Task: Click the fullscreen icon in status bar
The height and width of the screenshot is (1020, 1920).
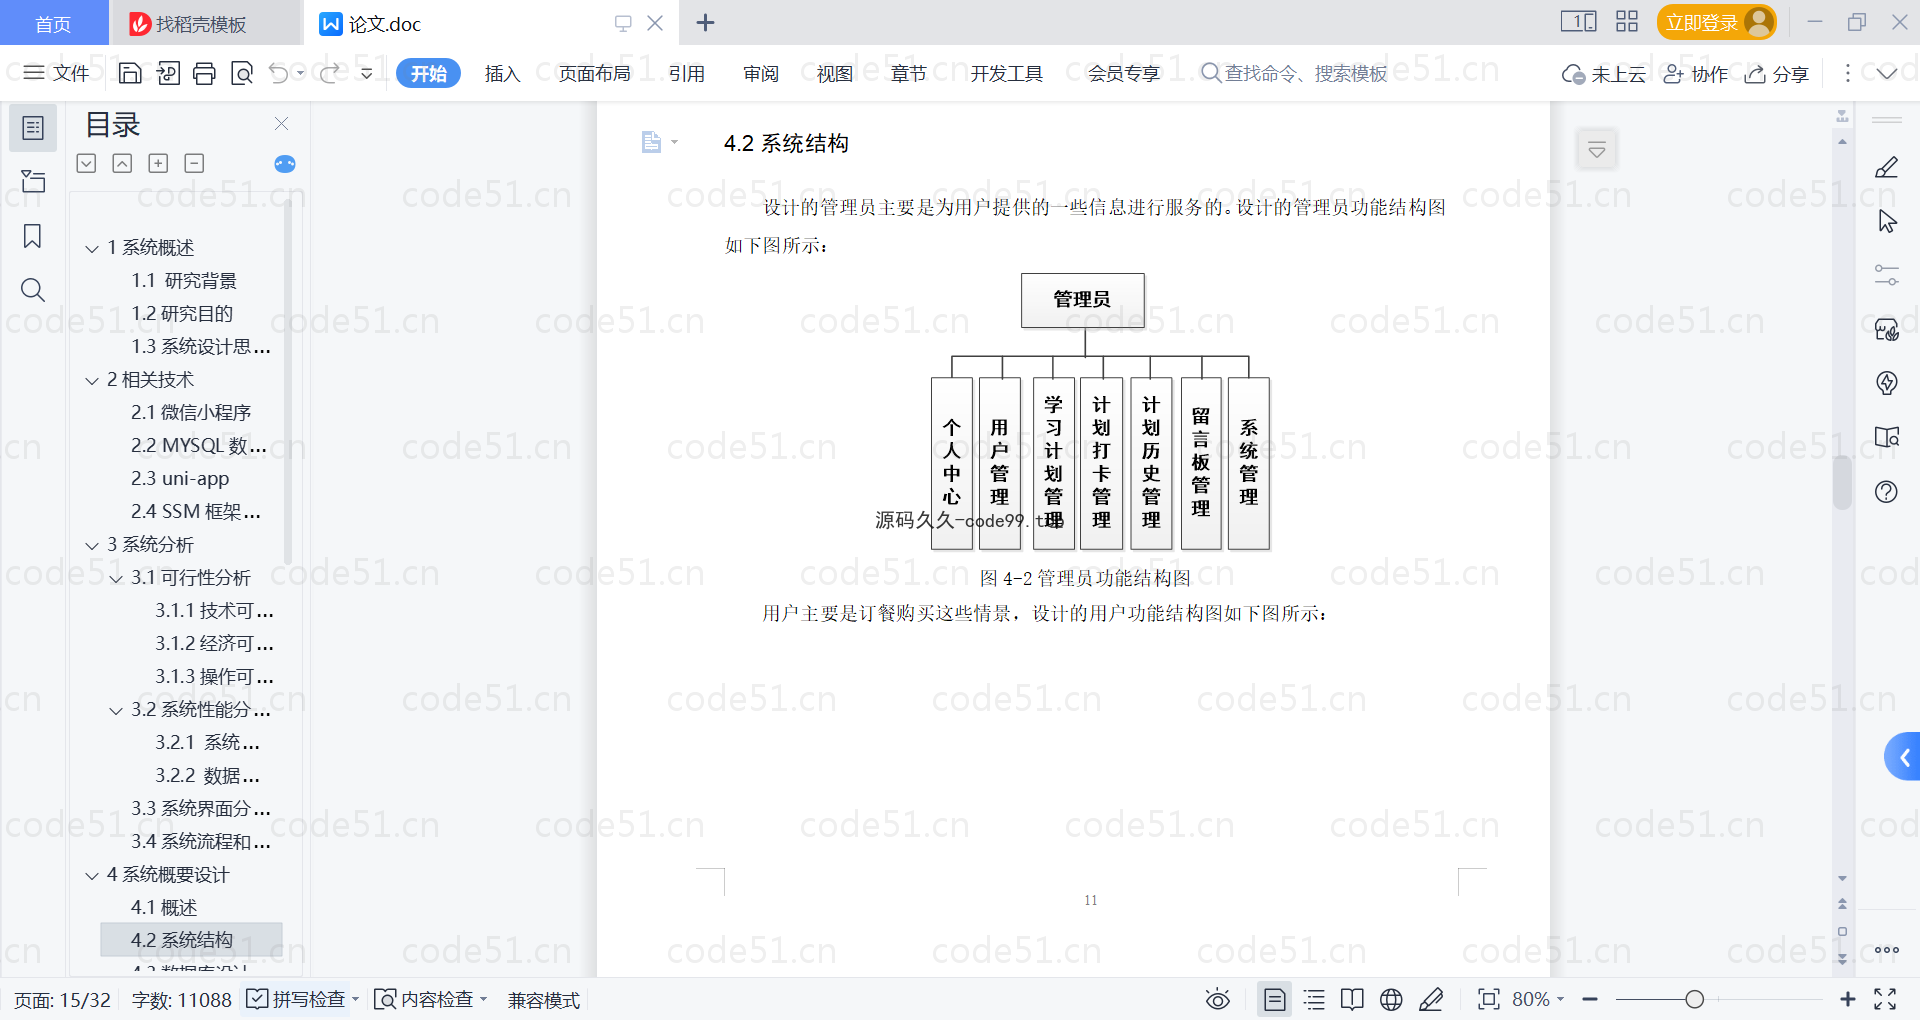Action: [1885, 999]
